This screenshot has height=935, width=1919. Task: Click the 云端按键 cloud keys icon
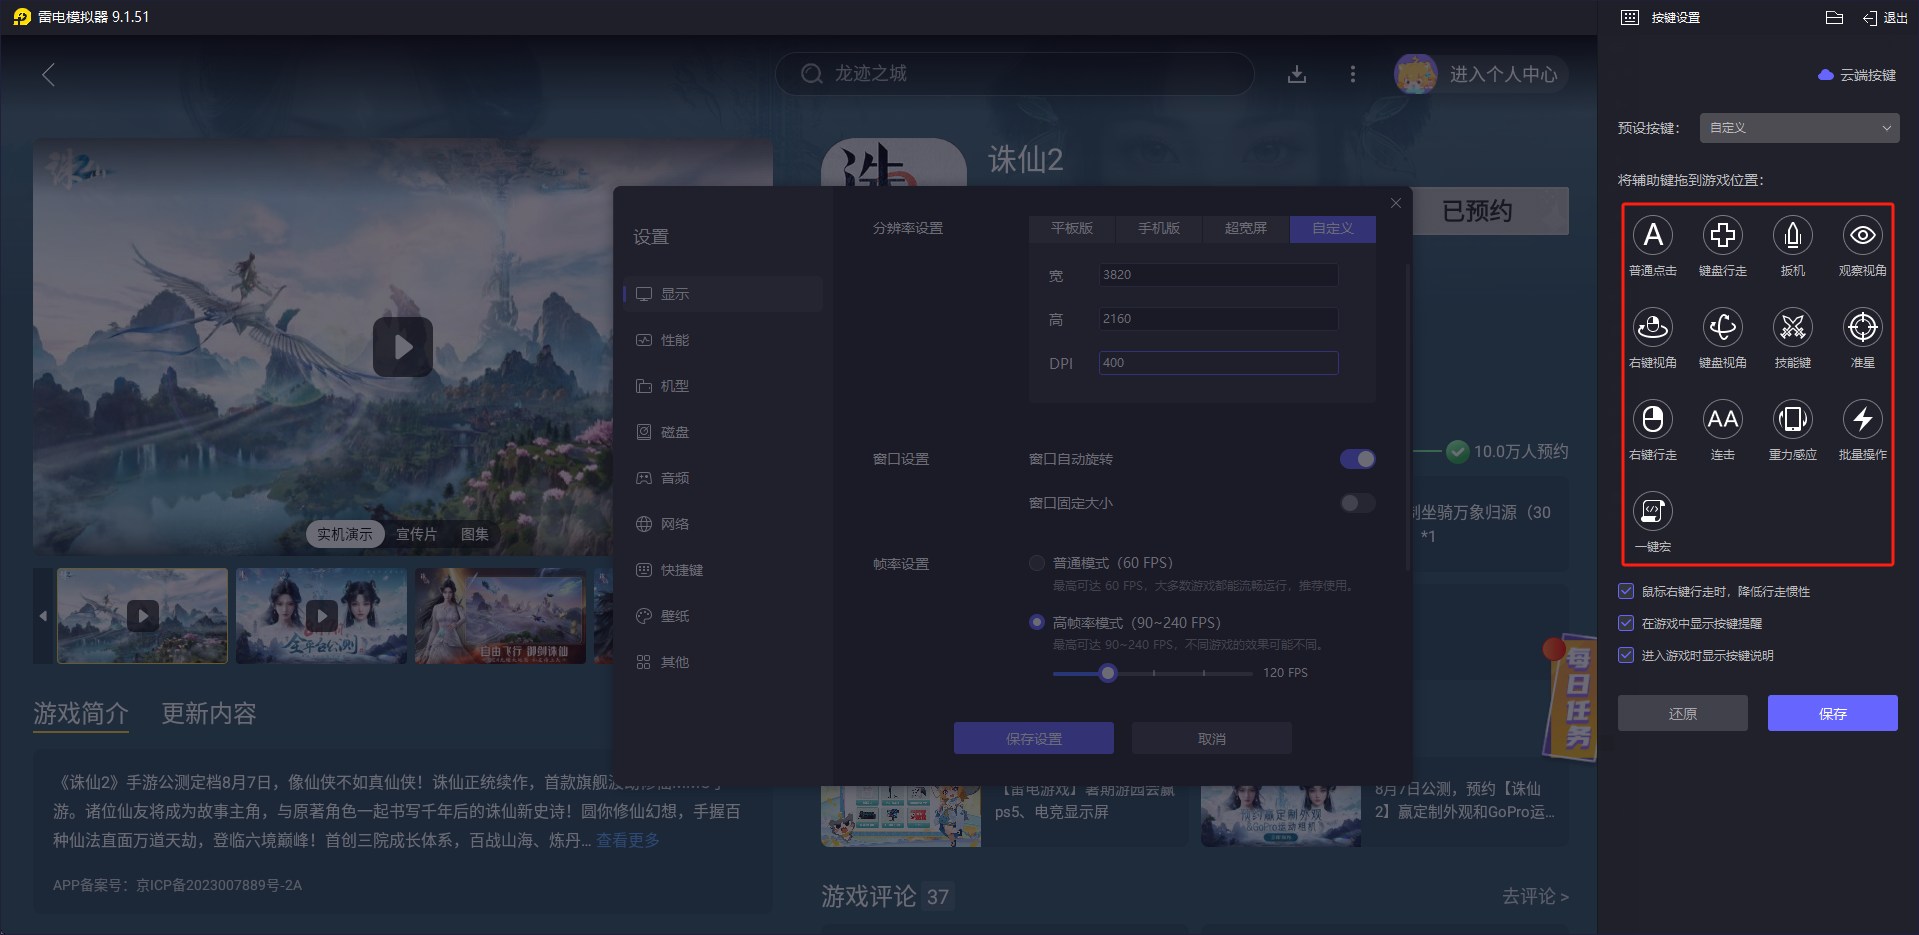click(x=1826, y=75)
